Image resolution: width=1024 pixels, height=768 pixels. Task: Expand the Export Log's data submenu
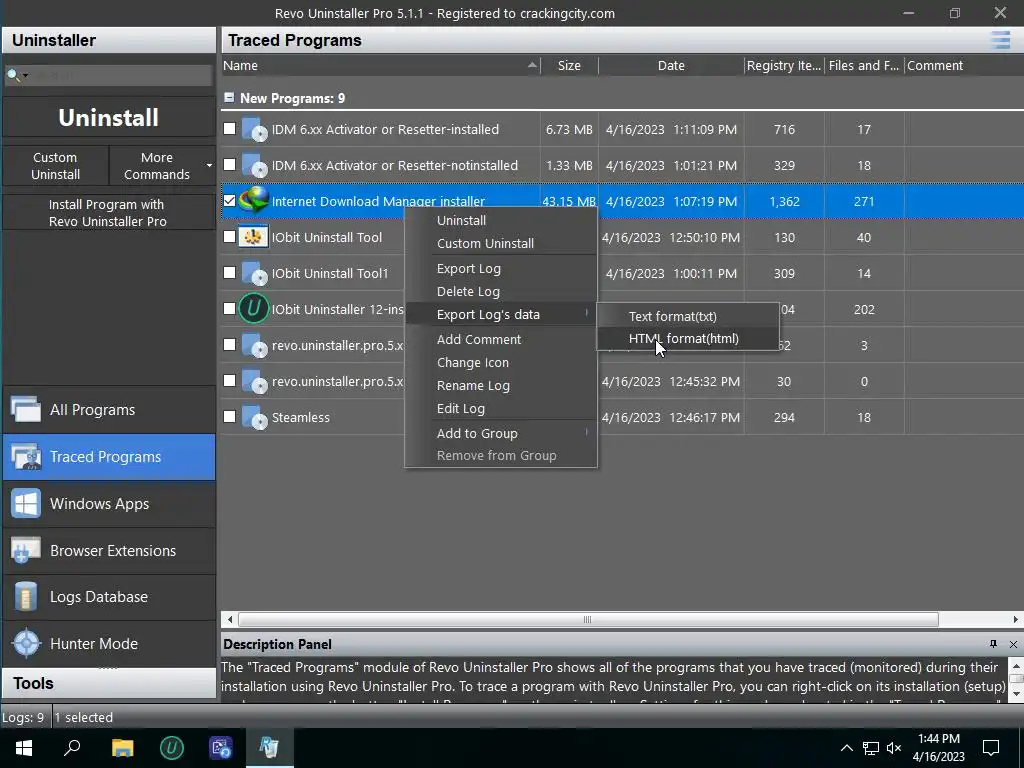click(501, 315)
